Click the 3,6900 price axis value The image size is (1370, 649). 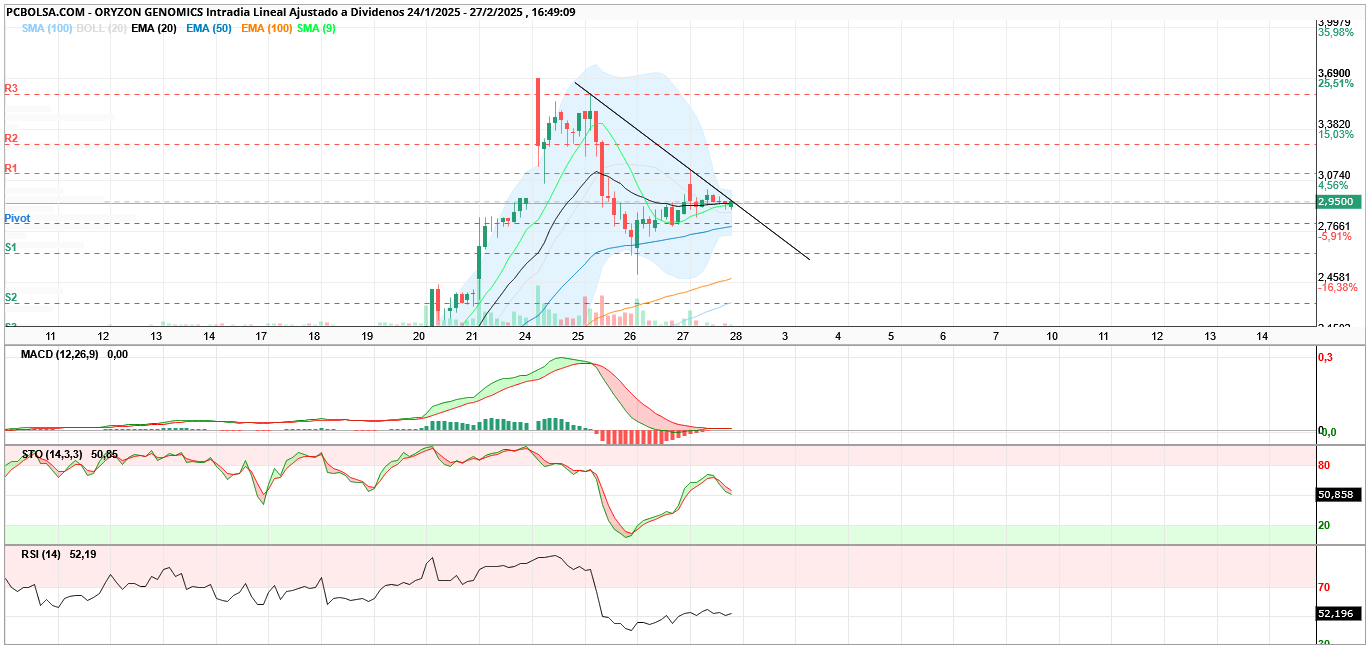coord(1335,73)
